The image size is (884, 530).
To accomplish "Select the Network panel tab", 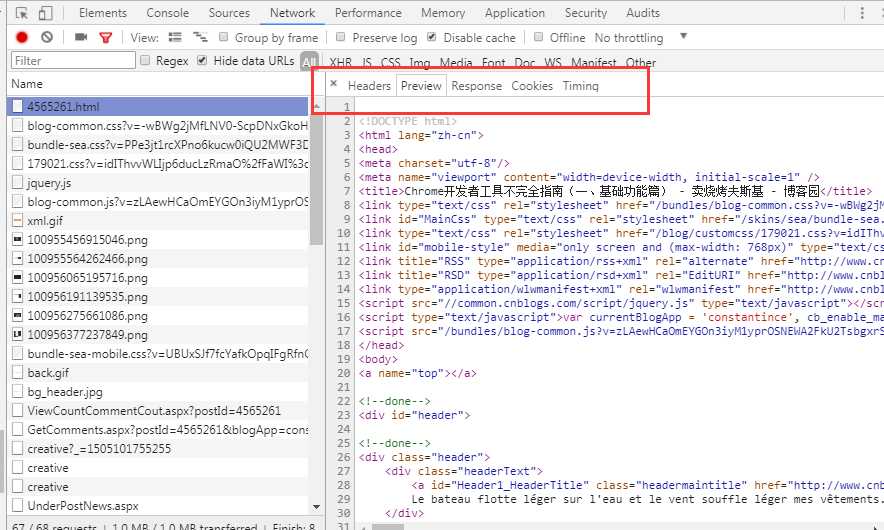I will click(292, 13).
